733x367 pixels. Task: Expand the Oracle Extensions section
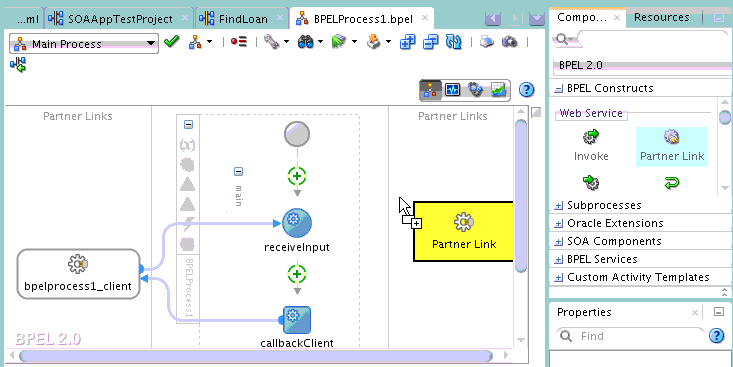click(x=559, y=223)
